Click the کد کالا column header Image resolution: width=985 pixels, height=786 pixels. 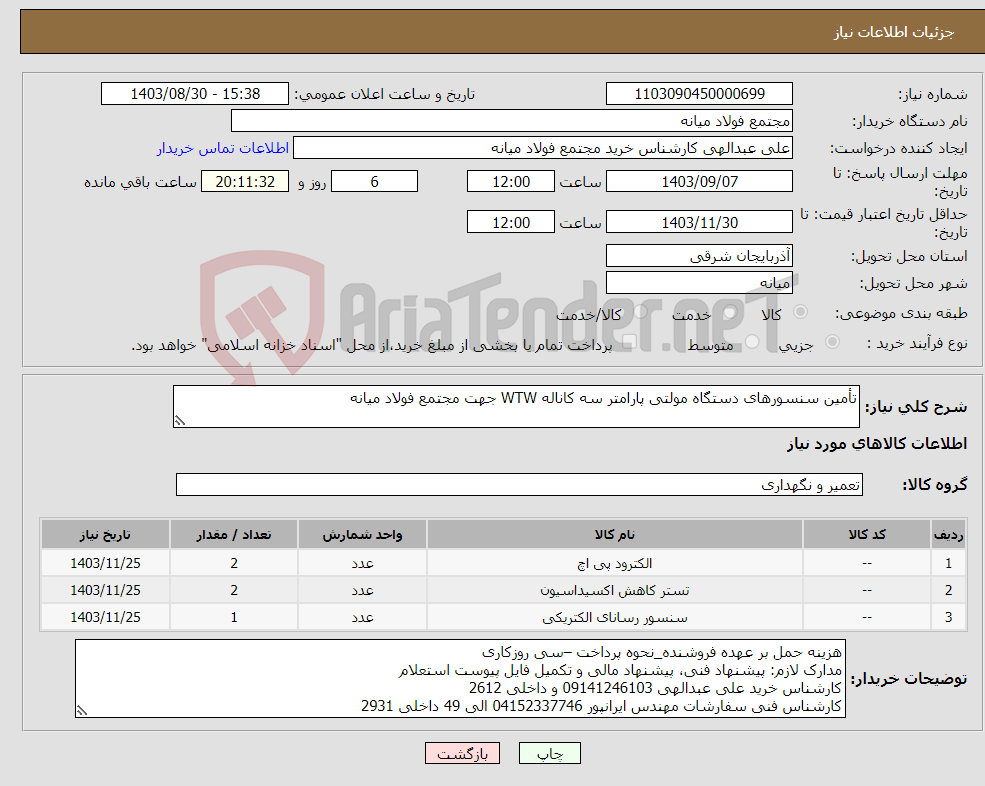(x=867, y=534)
